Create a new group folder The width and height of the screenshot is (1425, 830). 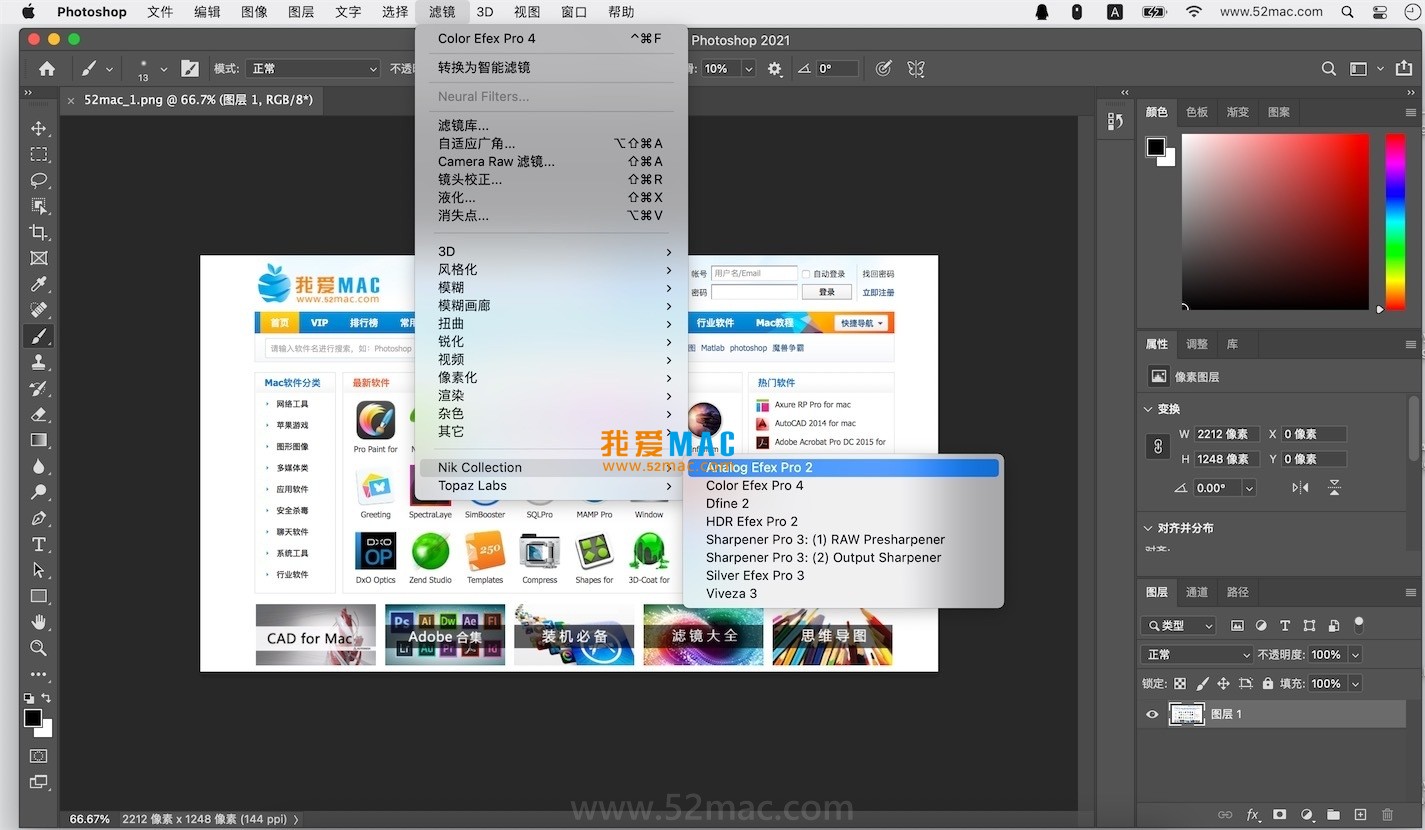click(x=1333, y=815)
